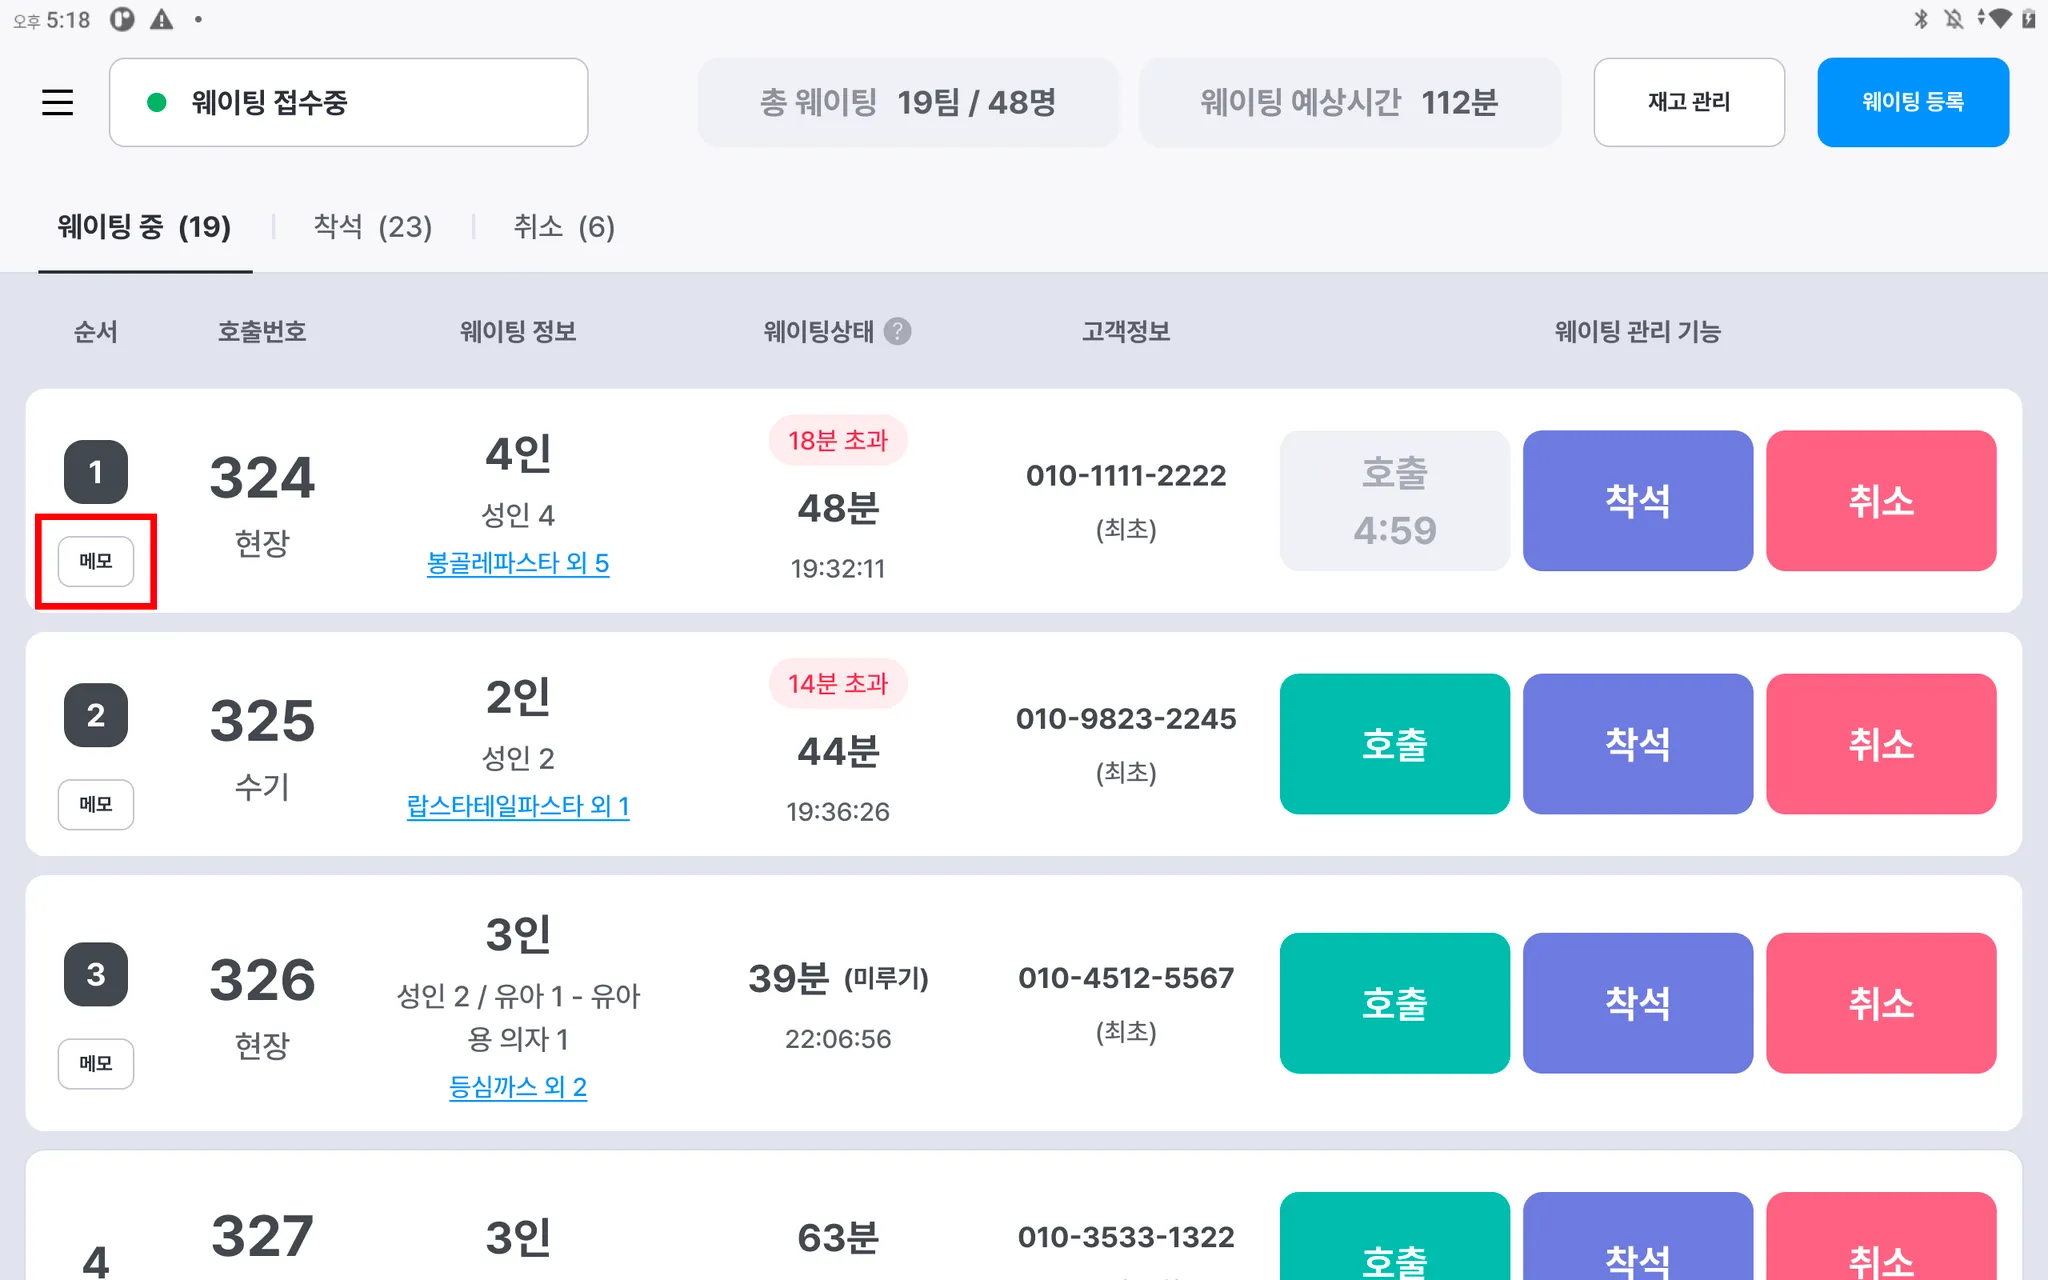Screen dimensions: 2048x1280
Task: Open the 봉골레파스타 외 5 order link
Action: (517, 563)
